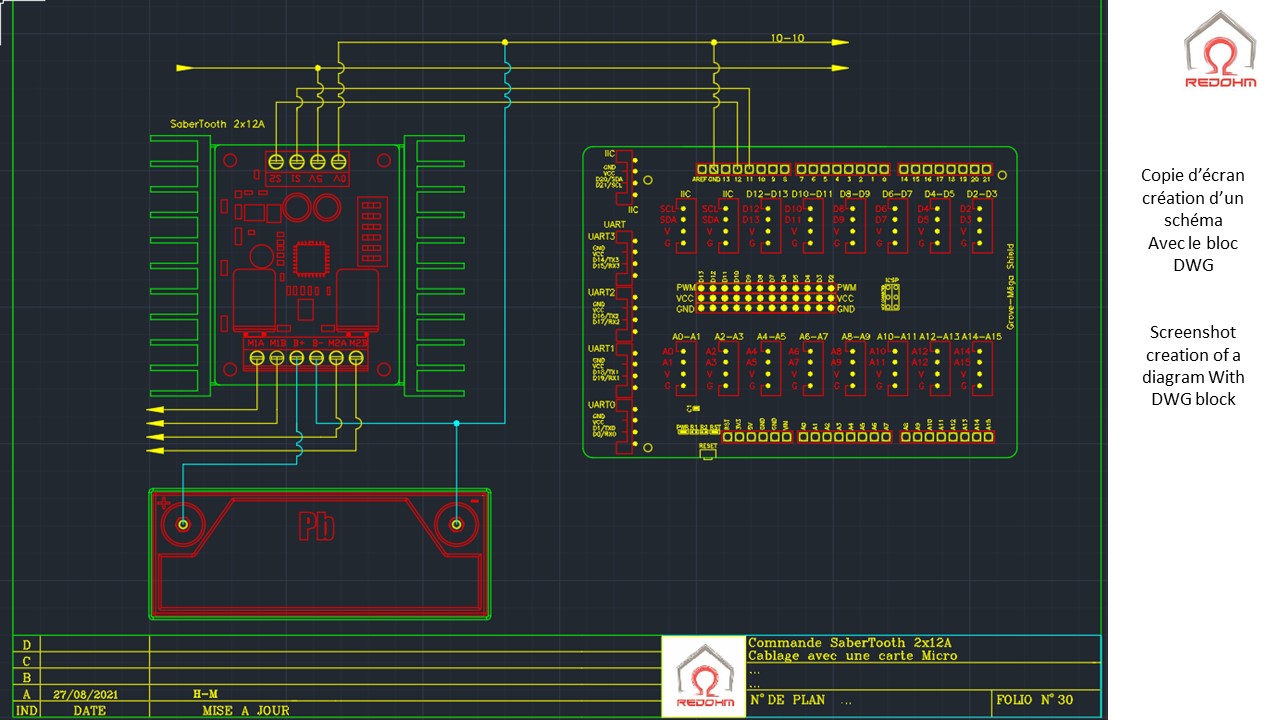Select the M1A terminal label on the SaberTooth

[x=256, y=341]
